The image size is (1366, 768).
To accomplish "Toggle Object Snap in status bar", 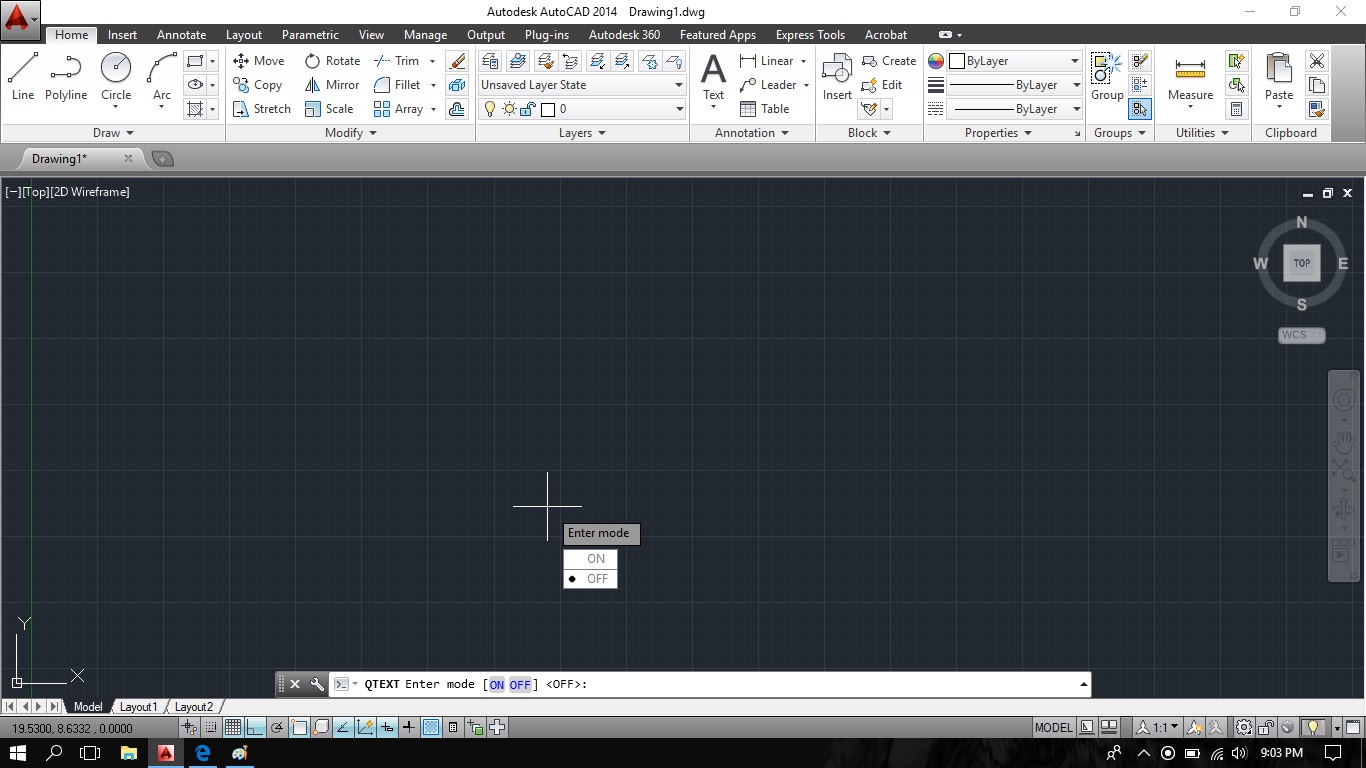I will point(299,728).
